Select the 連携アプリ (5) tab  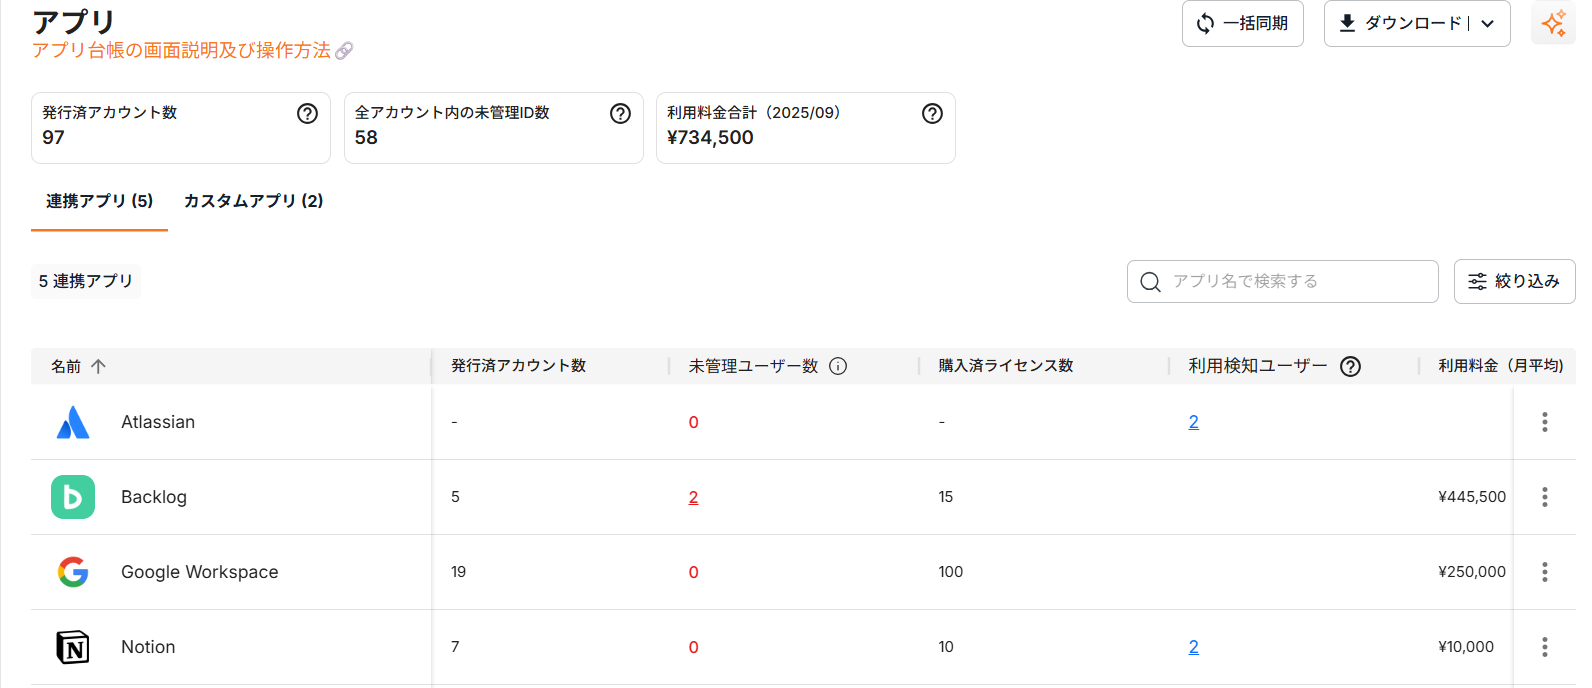click(x=99, y=201)
